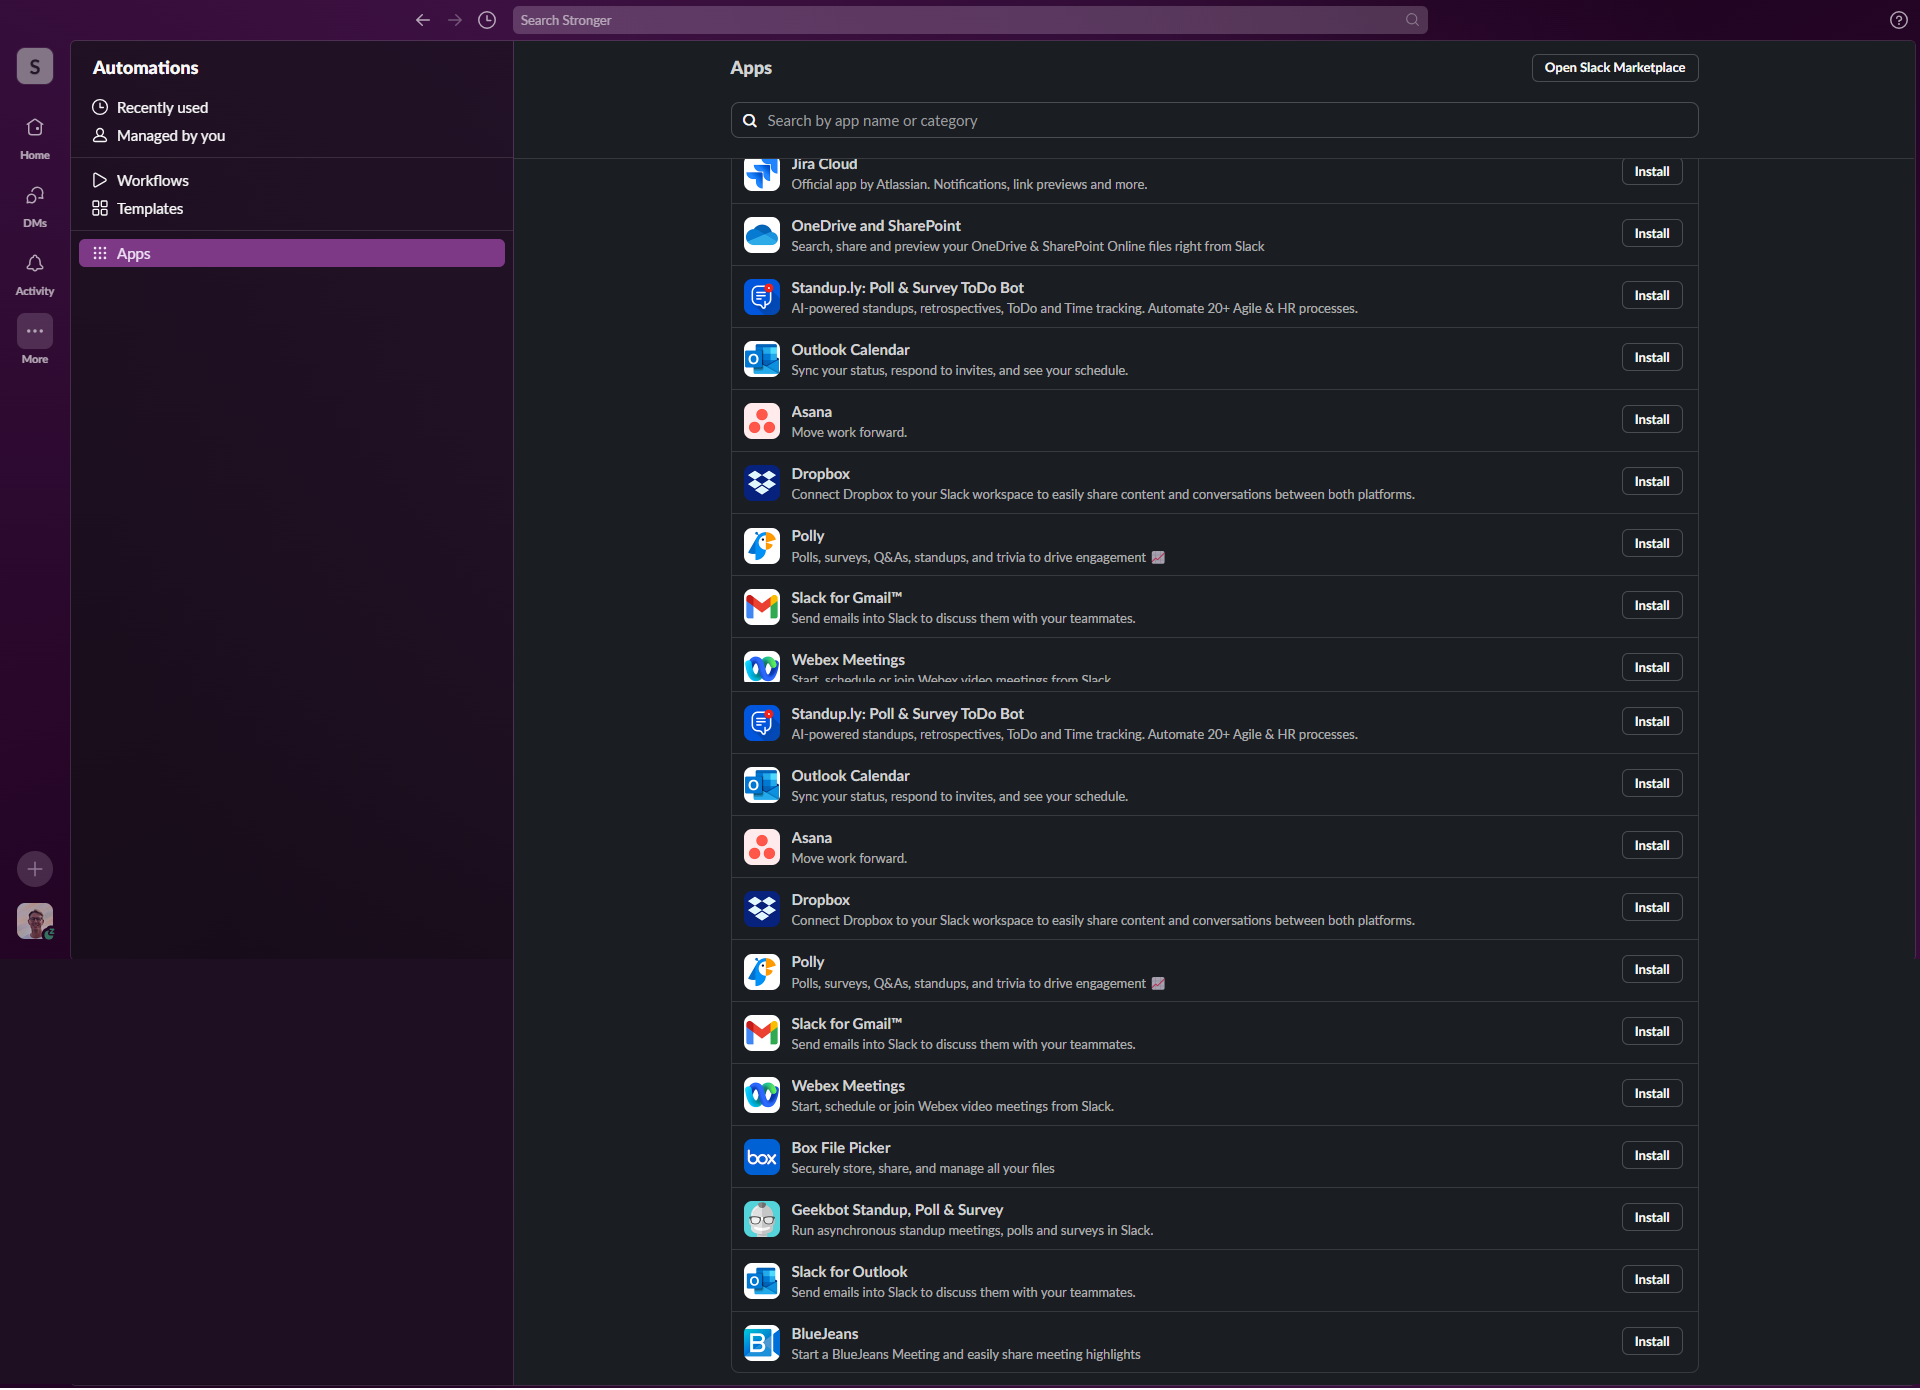Open the help question mark icon
Screen dimensions: 1920x1390
click(x=1898, y=20)
